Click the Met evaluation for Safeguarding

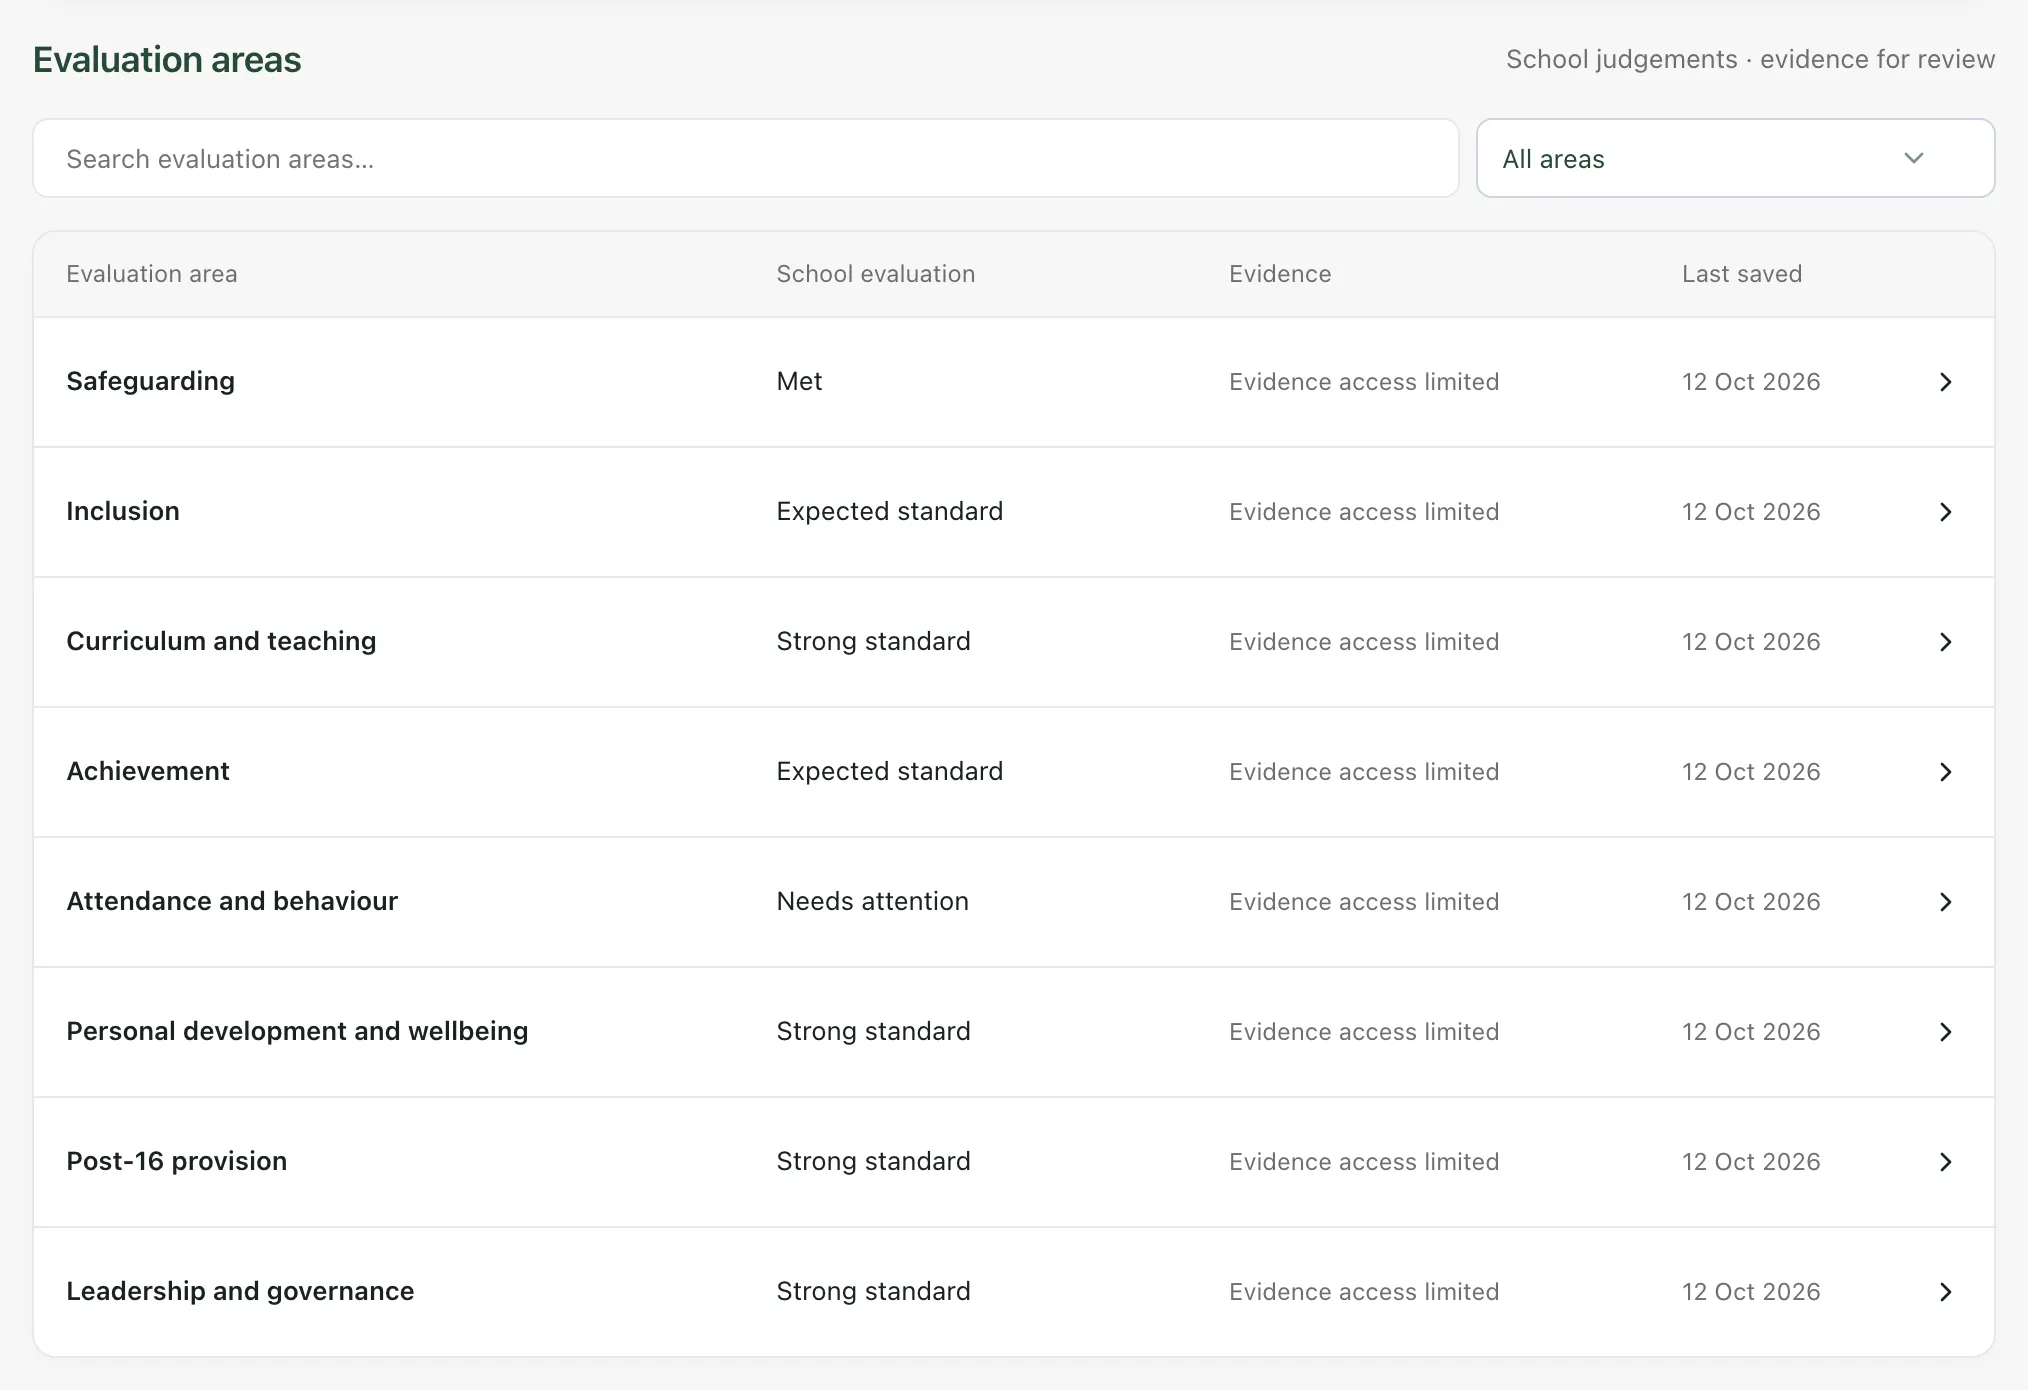(x=799, y=381)
